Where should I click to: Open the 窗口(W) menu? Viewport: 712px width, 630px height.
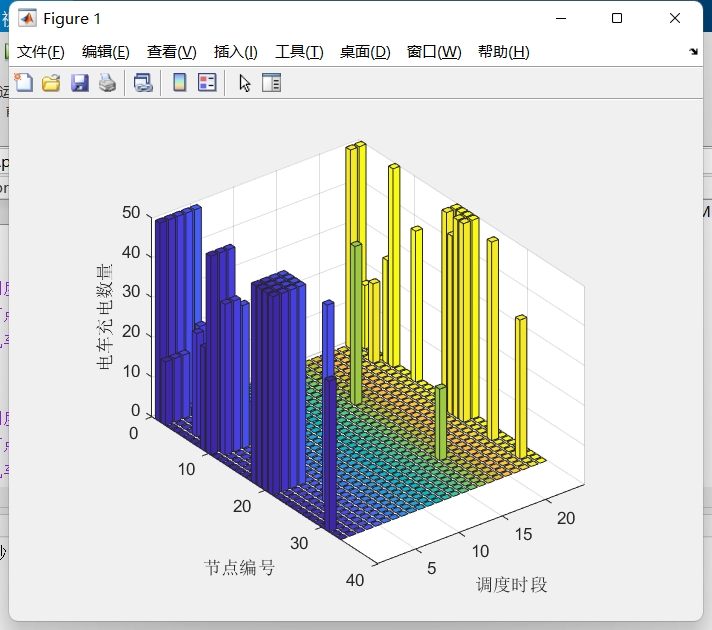click(x=434, y=52)
